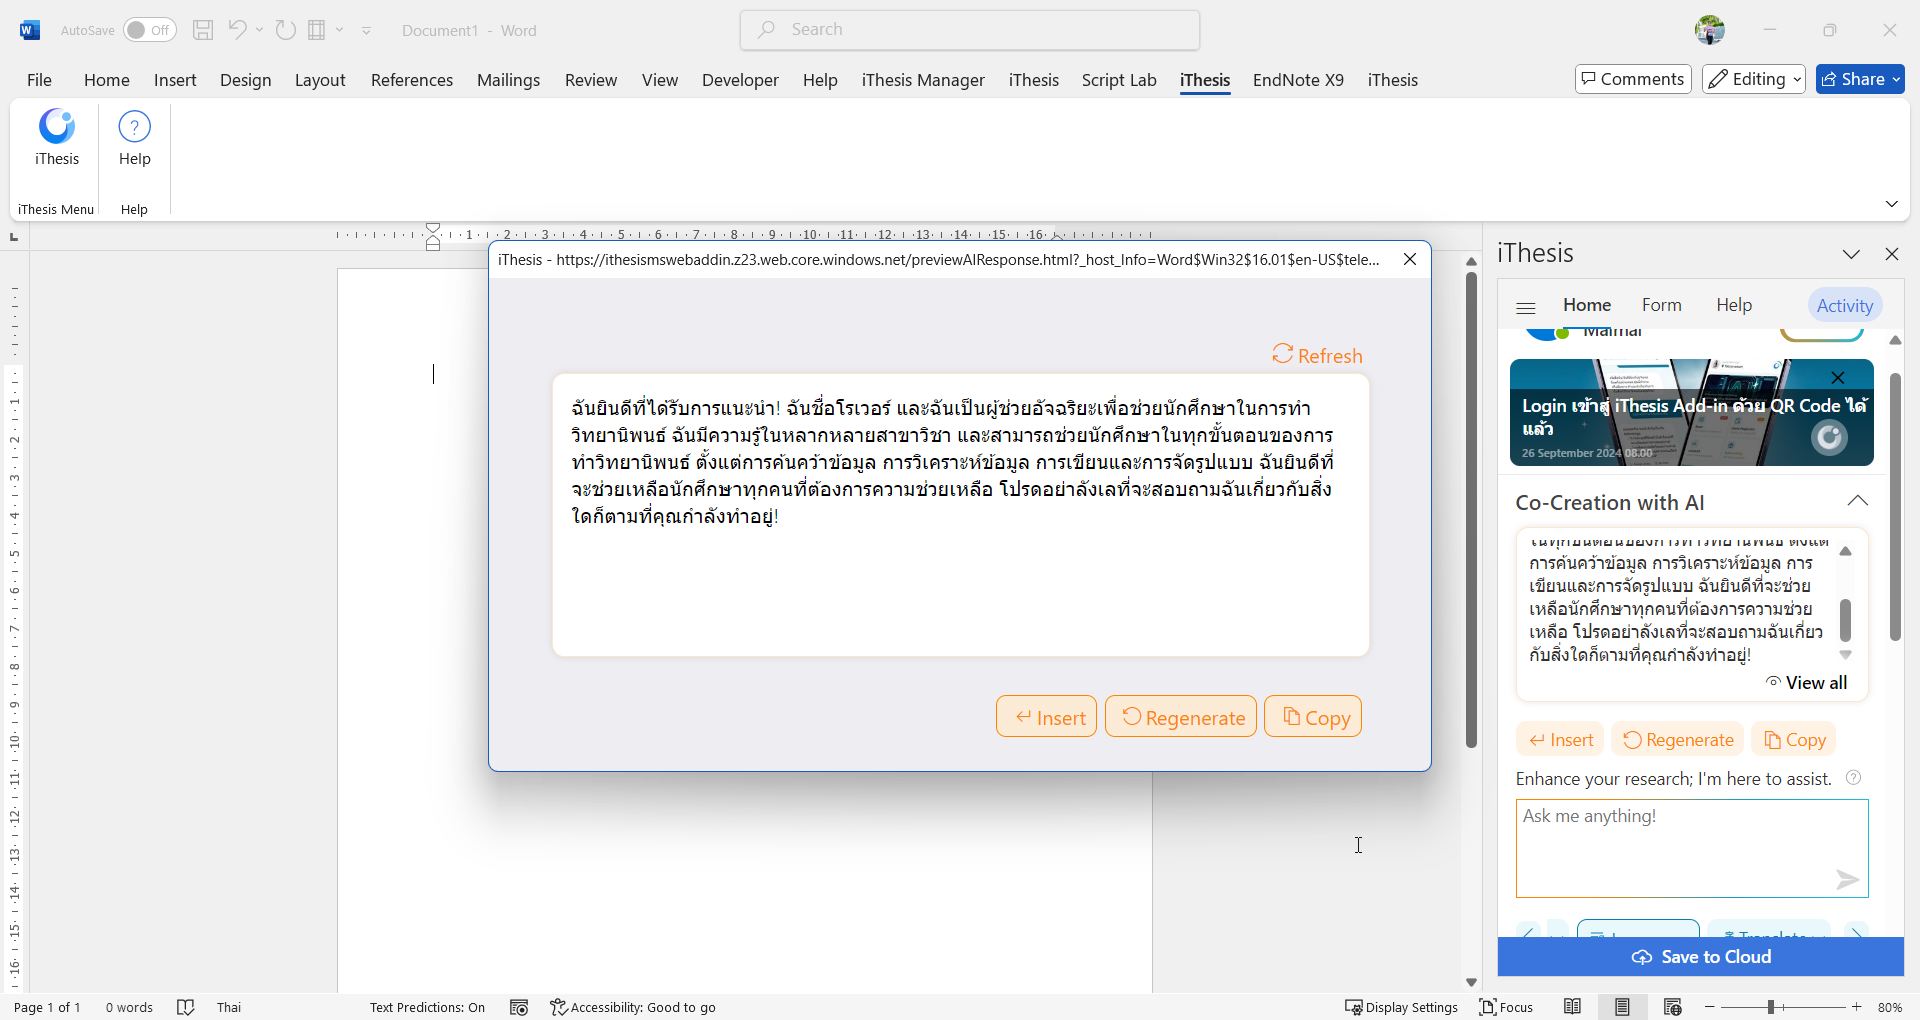Click the Thai language indicator
Viewport: 1920px width, 1020px height.
pyautogui.click(x=229, y=1007)
